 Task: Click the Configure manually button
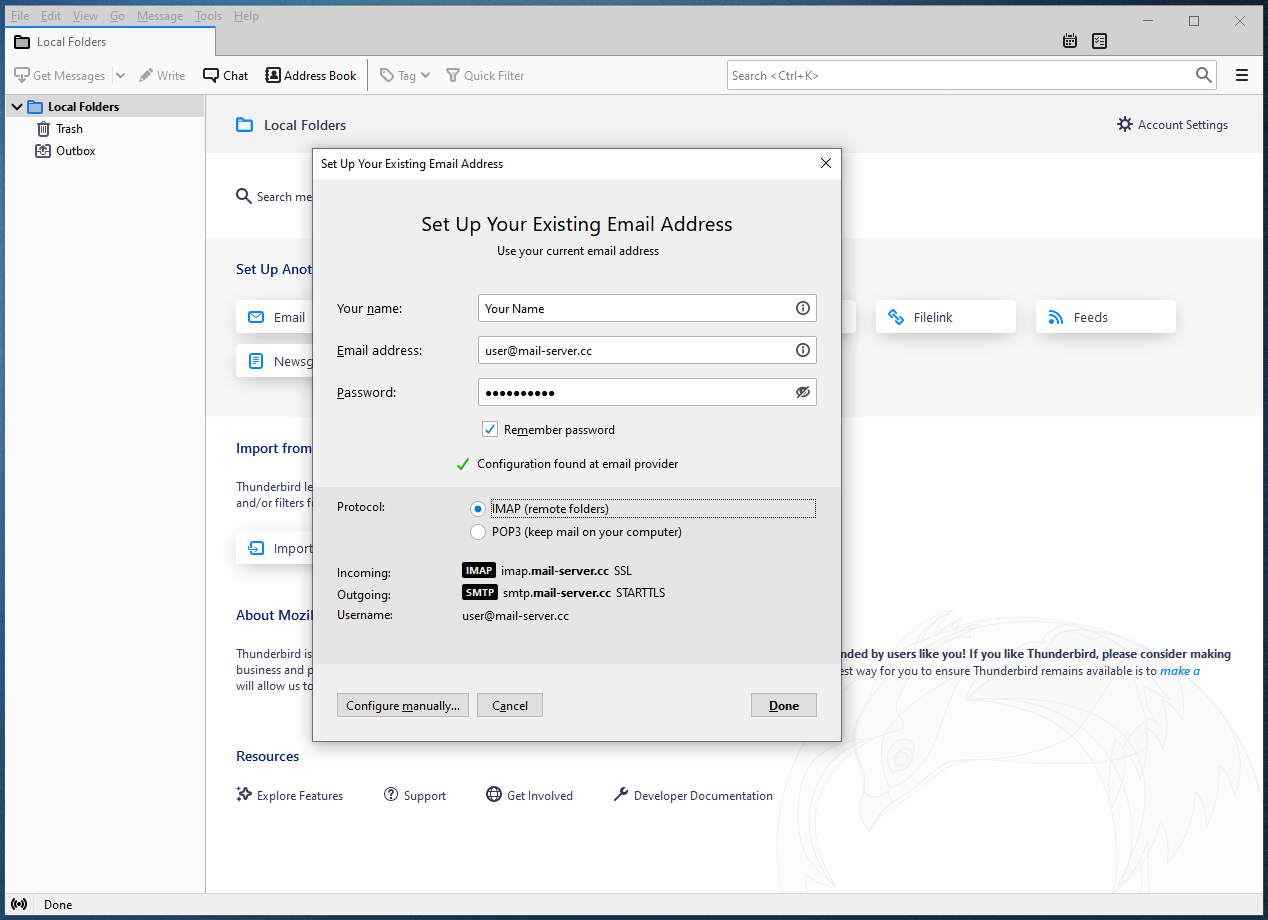click(x=403, y=705)
